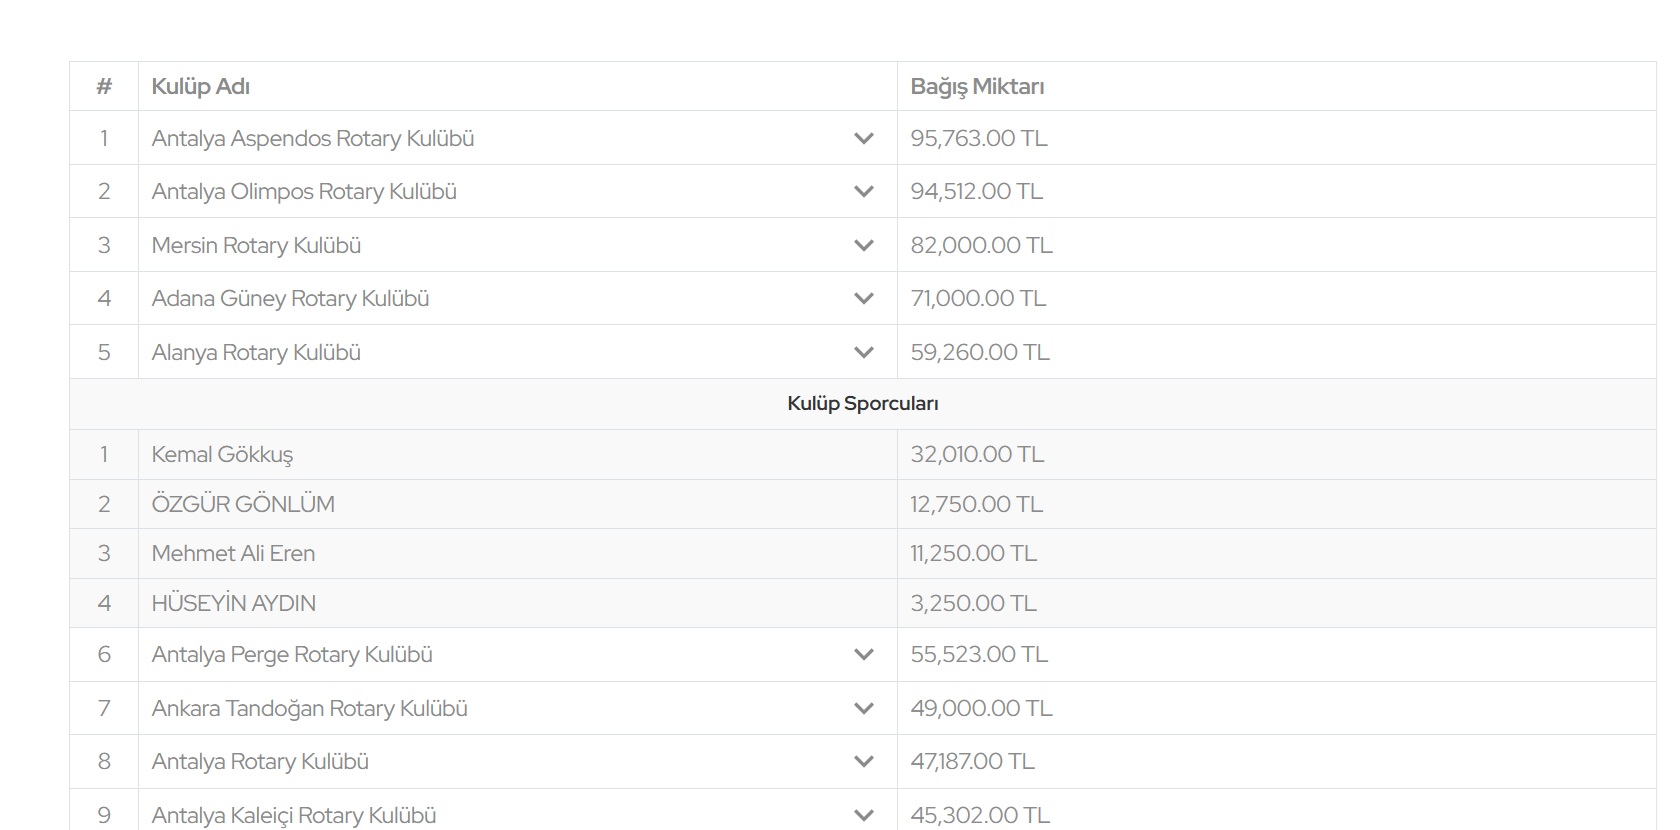1680x830 pixels.
Task: Click the 95,763.00 TL donation amount
Action: [x=979, y=139]
